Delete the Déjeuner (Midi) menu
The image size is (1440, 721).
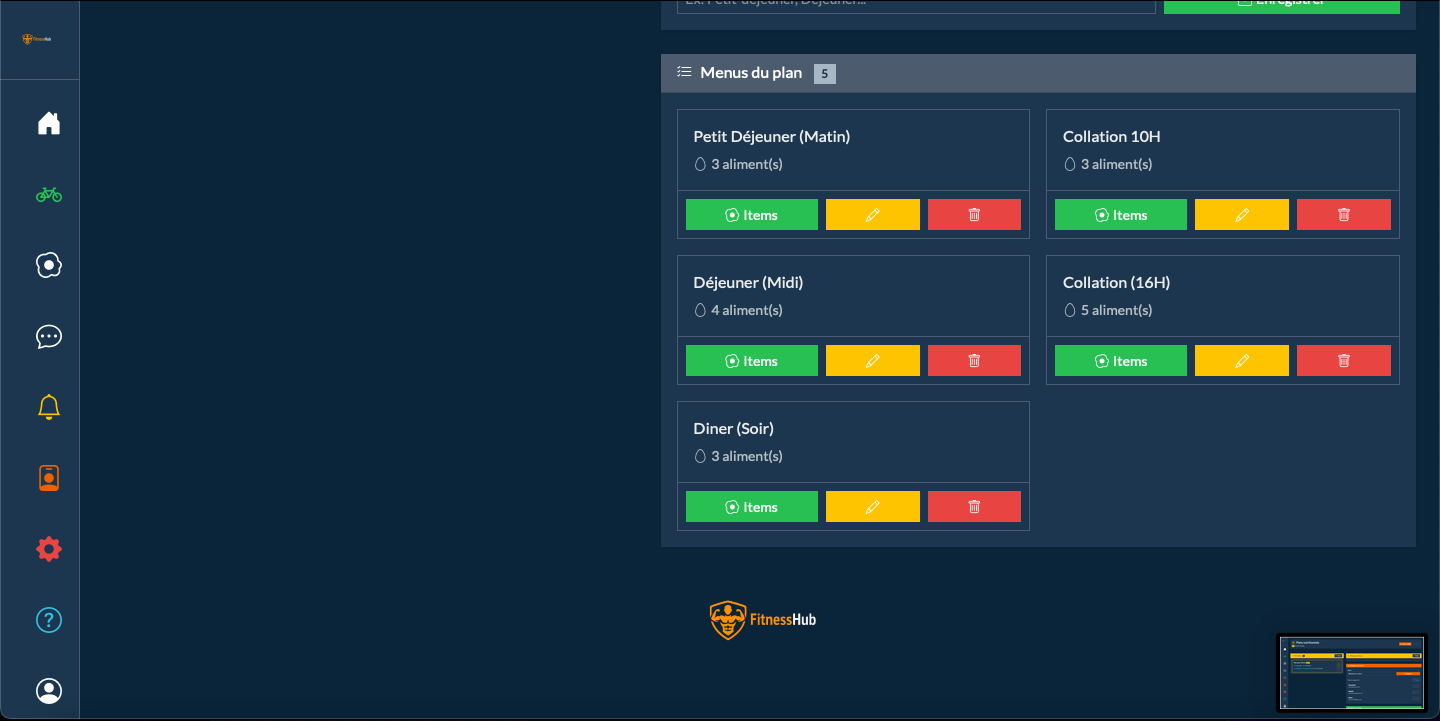(x=974, y=361)
